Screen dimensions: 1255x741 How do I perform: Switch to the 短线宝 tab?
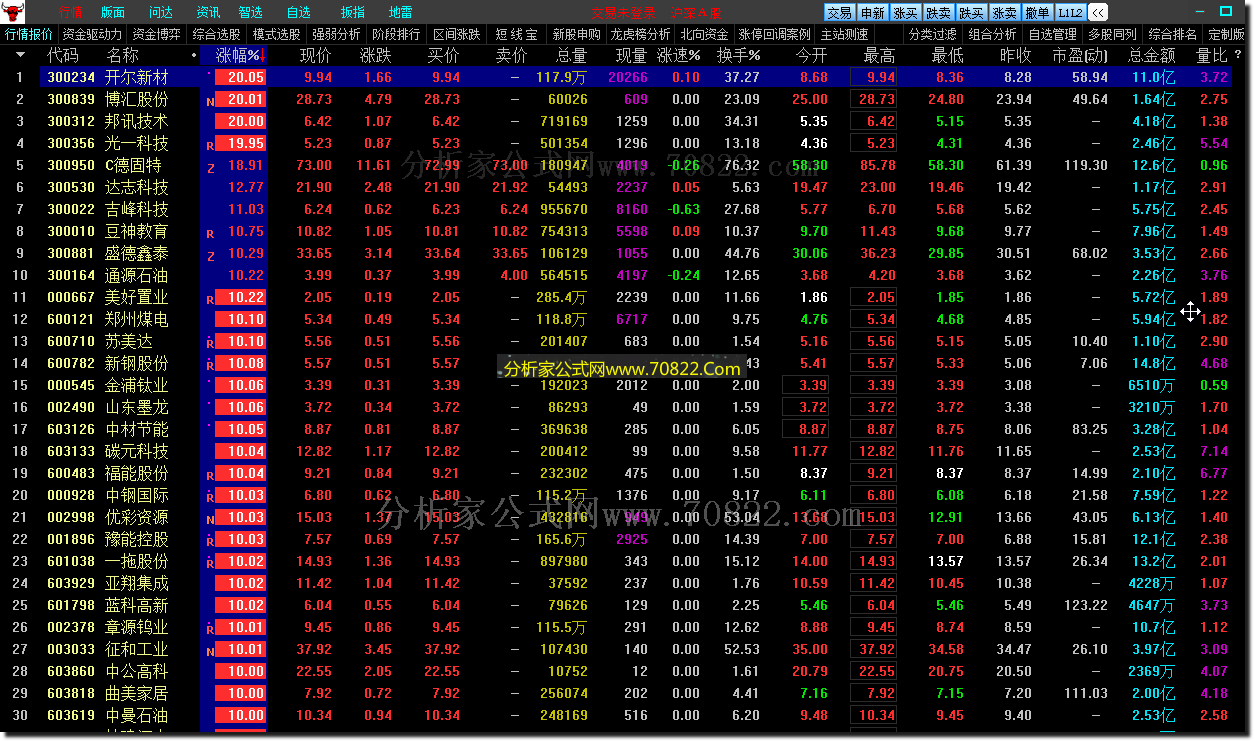point(516,34)
